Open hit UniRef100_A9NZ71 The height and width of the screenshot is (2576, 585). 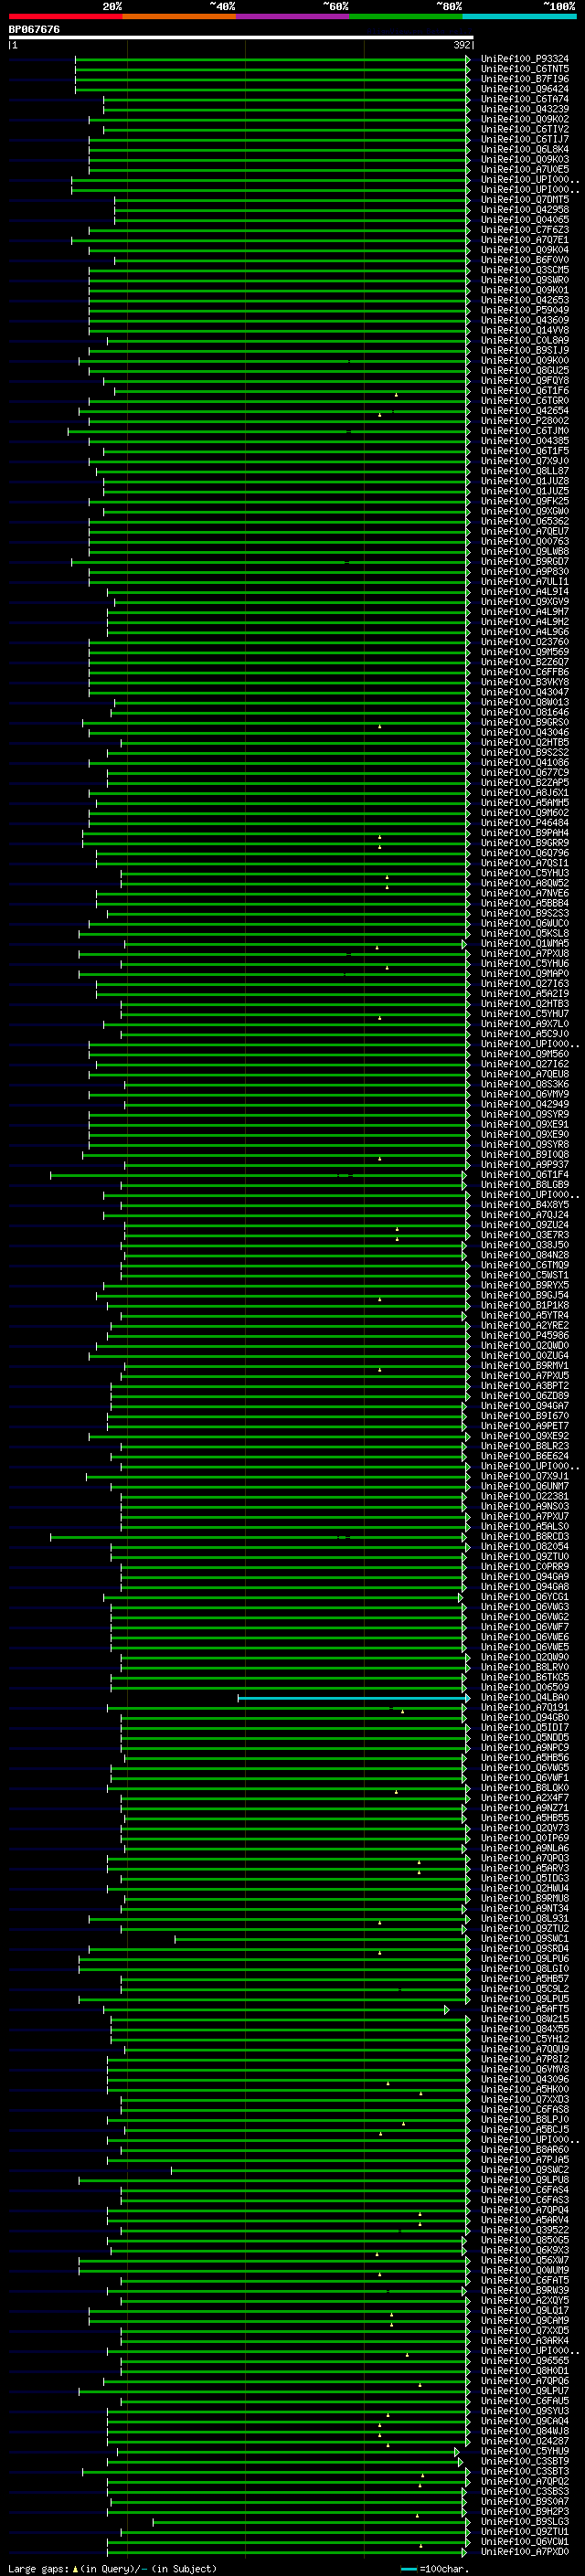click(524, 1808)
